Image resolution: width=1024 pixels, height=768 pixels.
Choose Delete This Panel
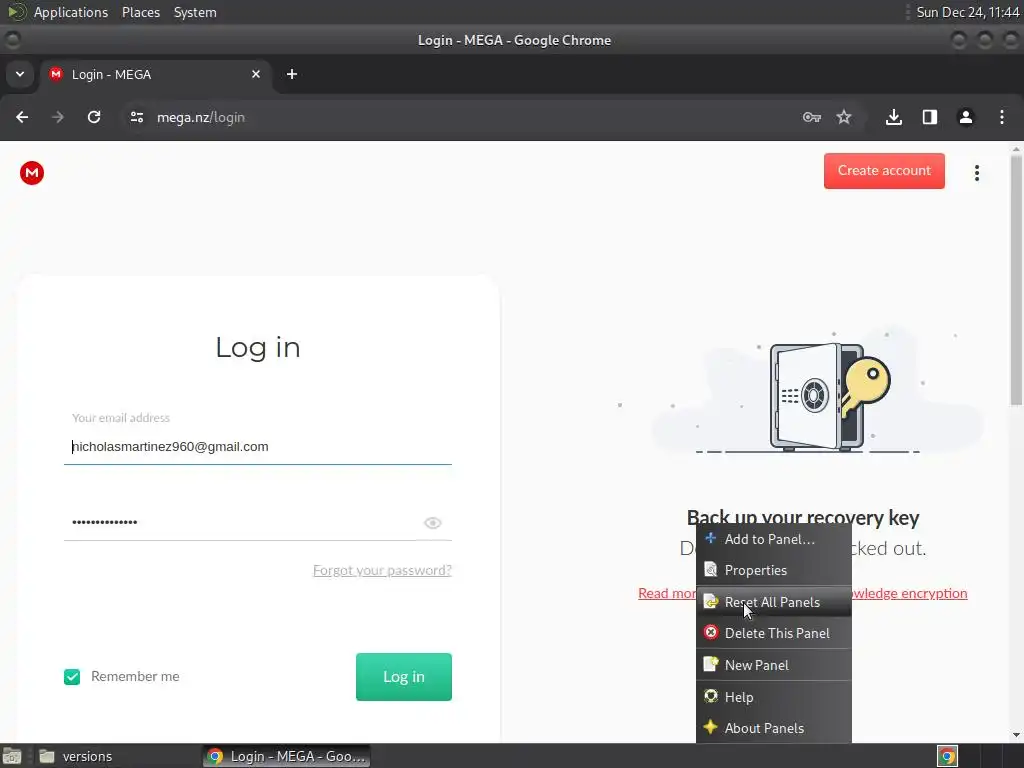[x=774, y=633]
